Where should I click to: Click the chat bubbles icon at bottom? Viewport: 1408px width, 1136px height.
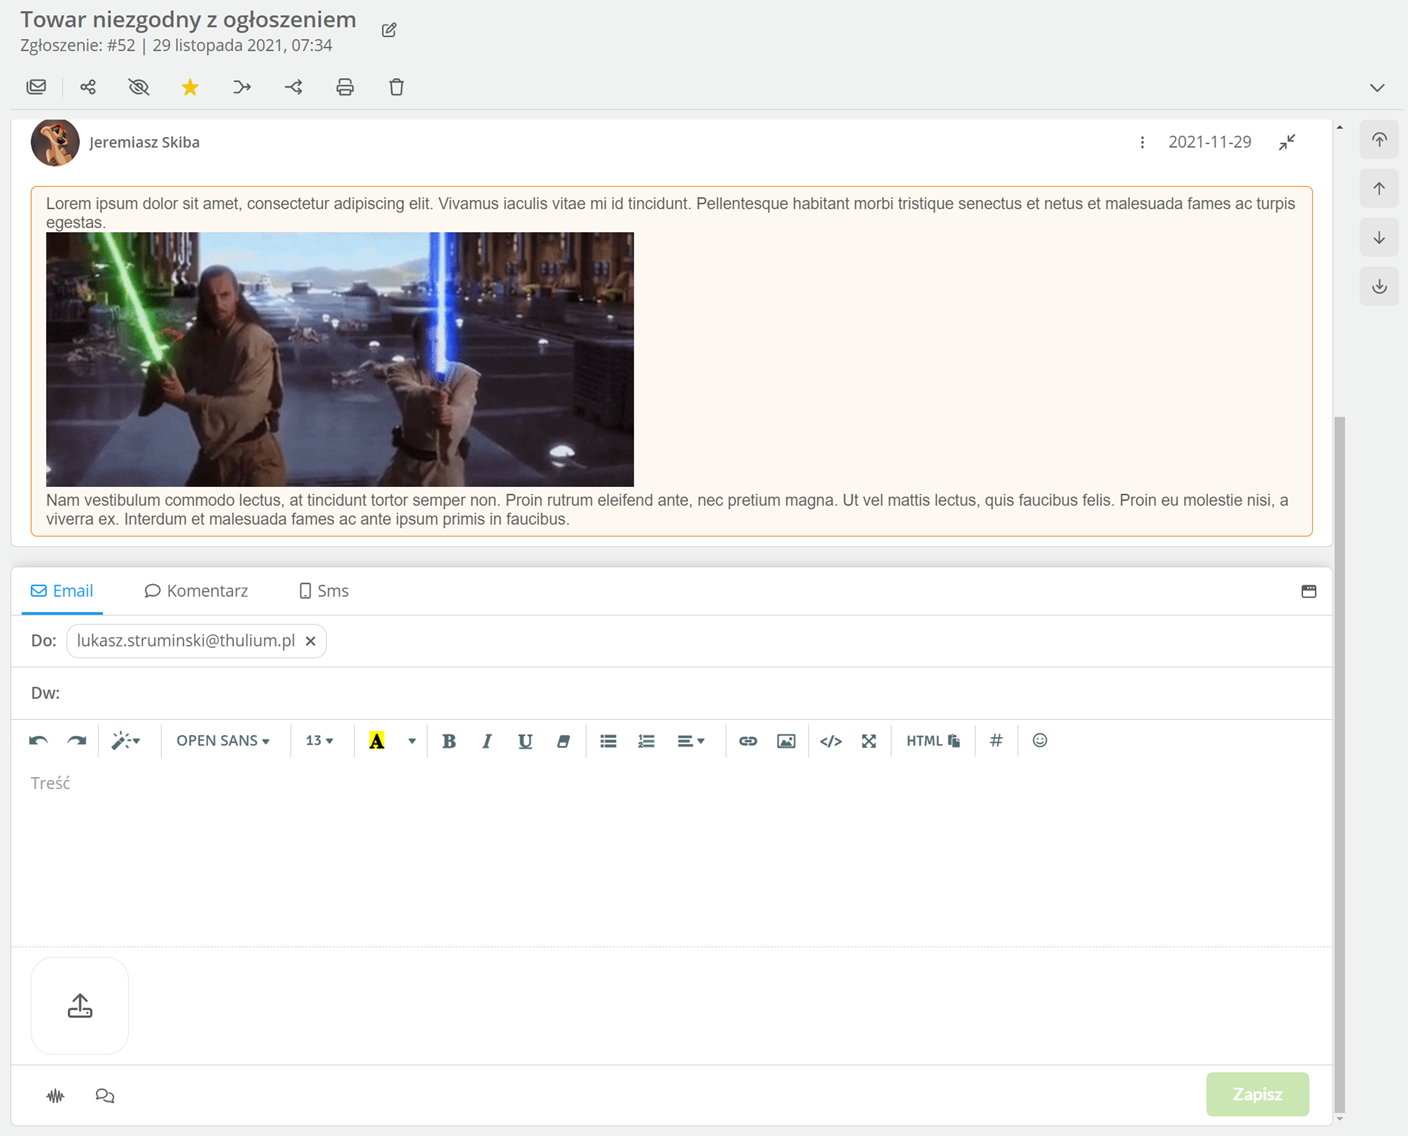pyautogui.click(x=105, y=1096)
